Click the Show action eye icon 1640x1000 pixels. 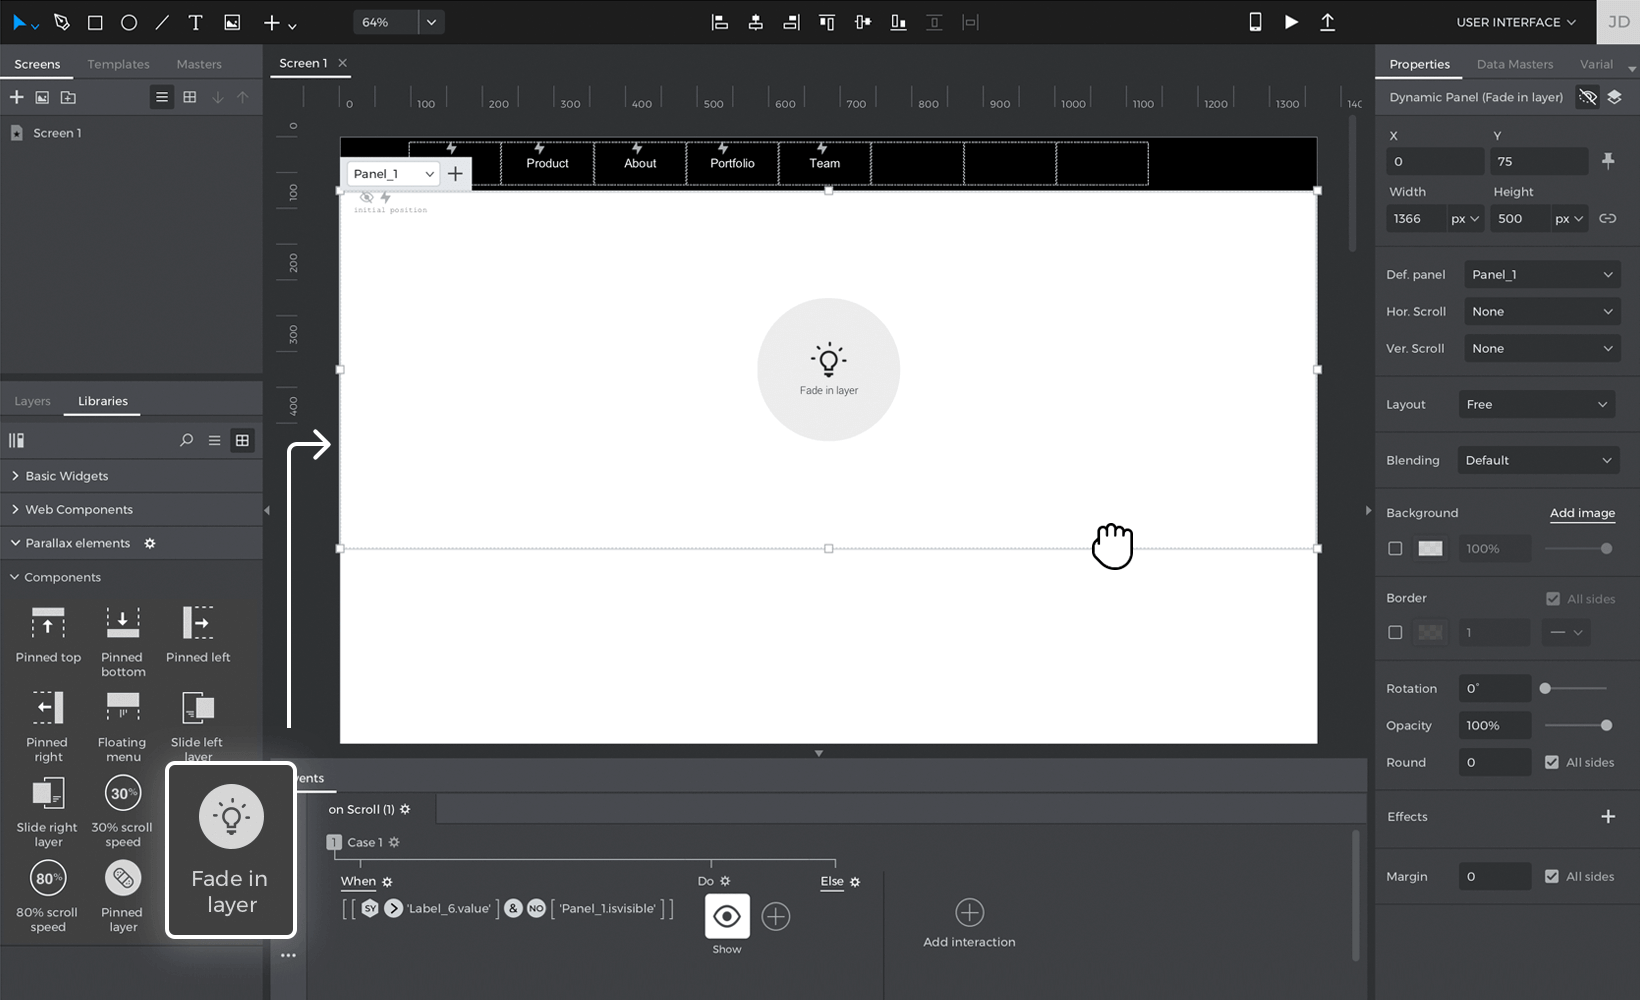coord(727,916)
